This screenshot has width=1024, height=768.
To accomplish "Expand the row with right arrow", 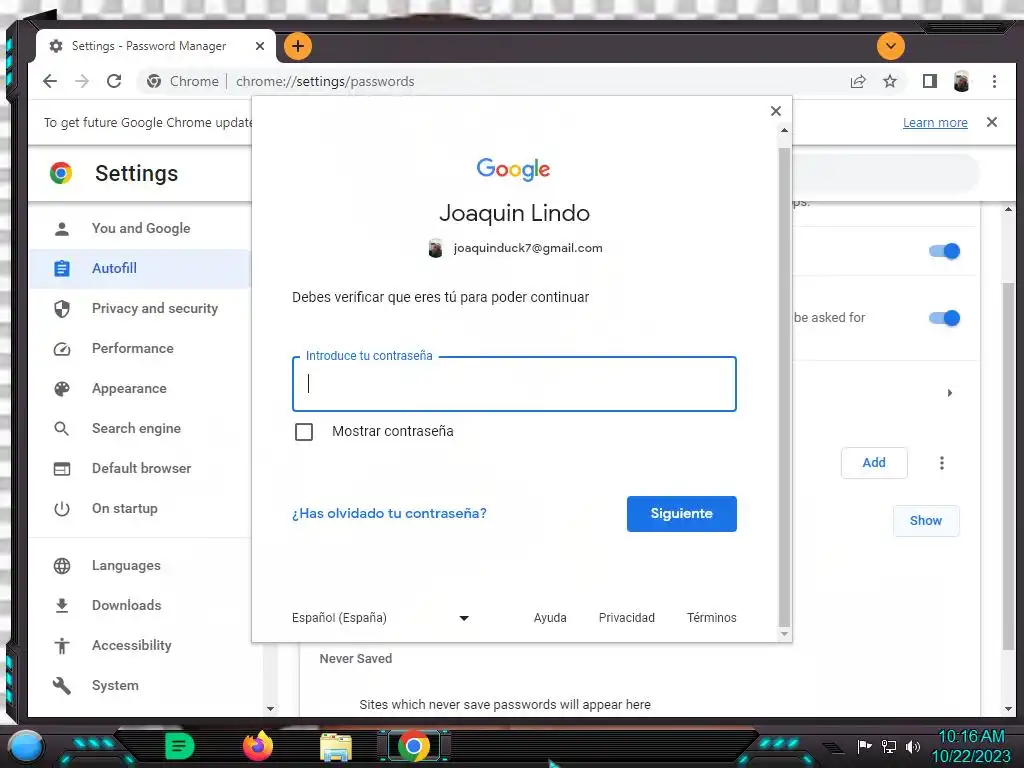I will (950, 393).
